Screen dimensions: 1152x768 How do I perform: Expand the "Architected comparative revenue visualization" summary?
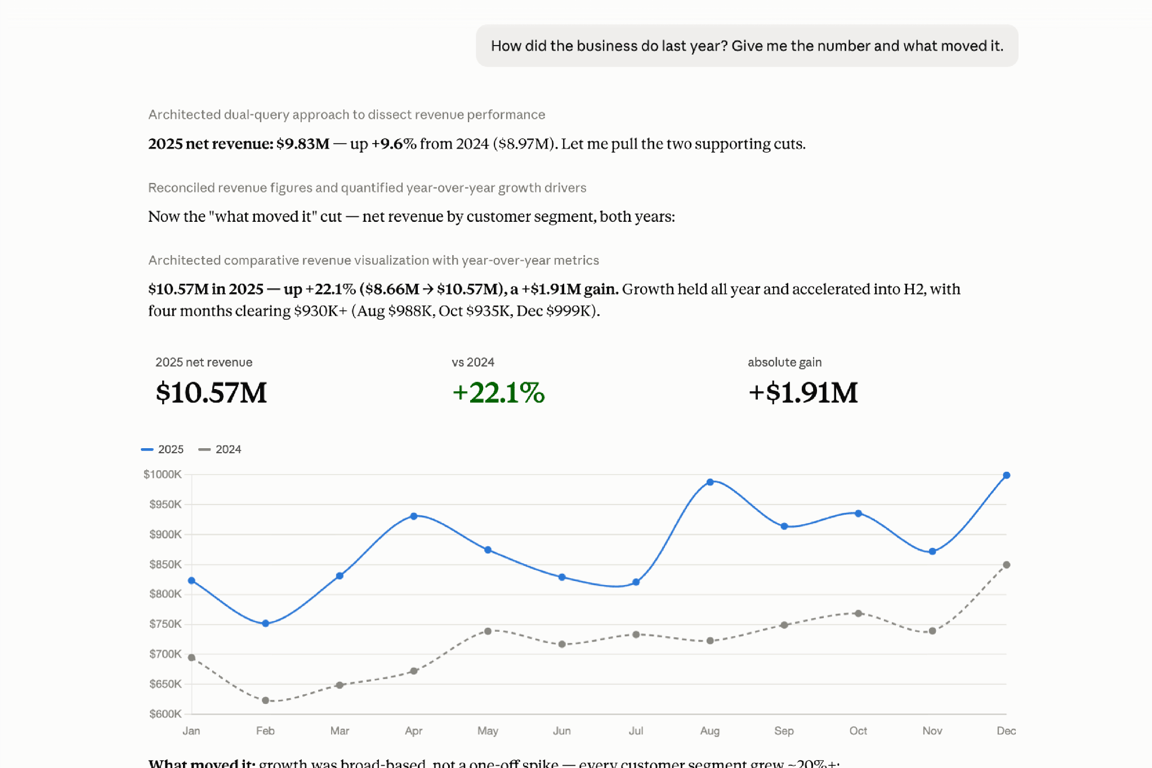(374, 260)
